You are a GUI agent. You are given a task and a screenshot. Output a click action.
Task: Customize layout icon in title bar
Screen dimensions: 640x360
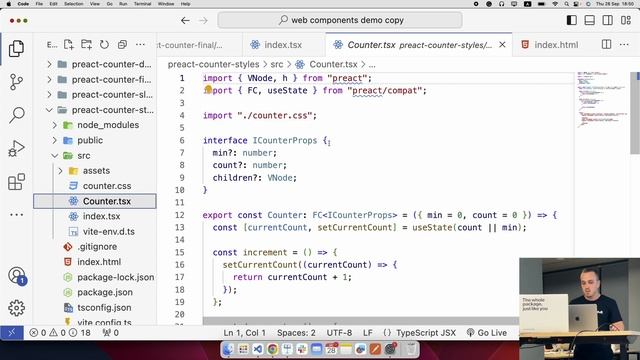(626, 20)
